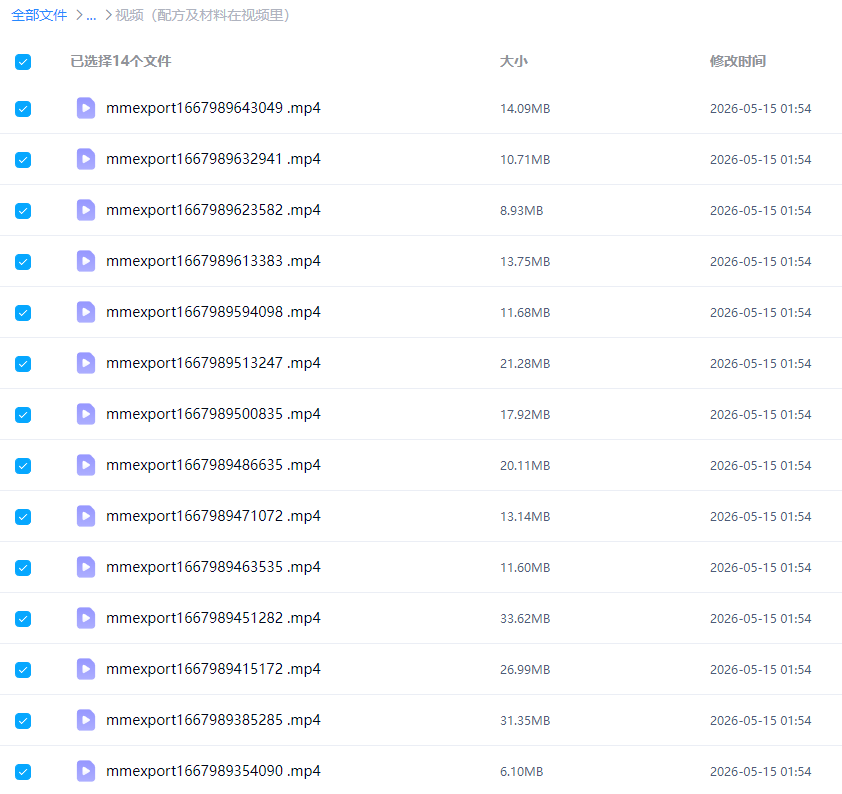Uncheck mmexport1667989385285 .mp4 checkbox
This screenshot has width=842, height=794.
(23, 721)
